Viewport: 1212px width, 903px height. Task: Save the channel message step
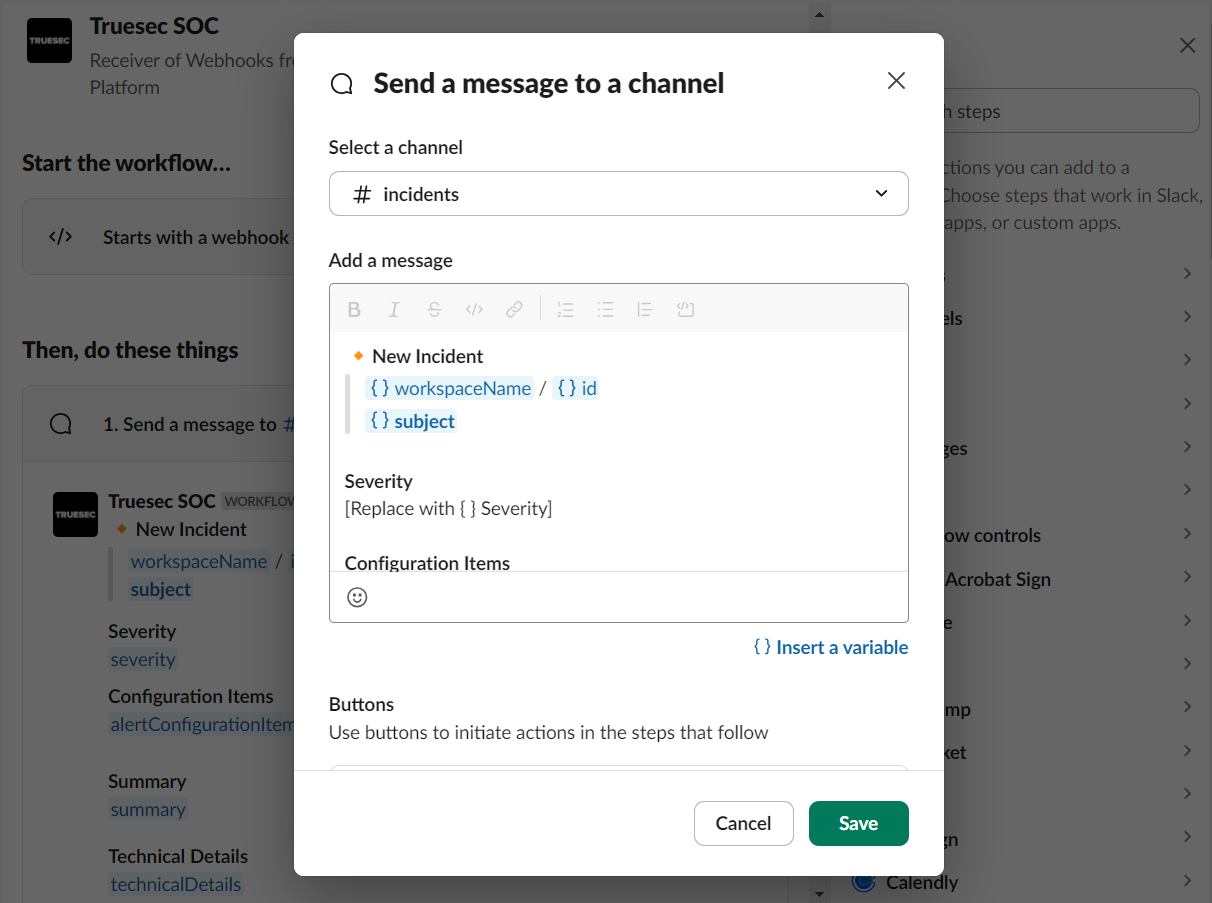858,823
